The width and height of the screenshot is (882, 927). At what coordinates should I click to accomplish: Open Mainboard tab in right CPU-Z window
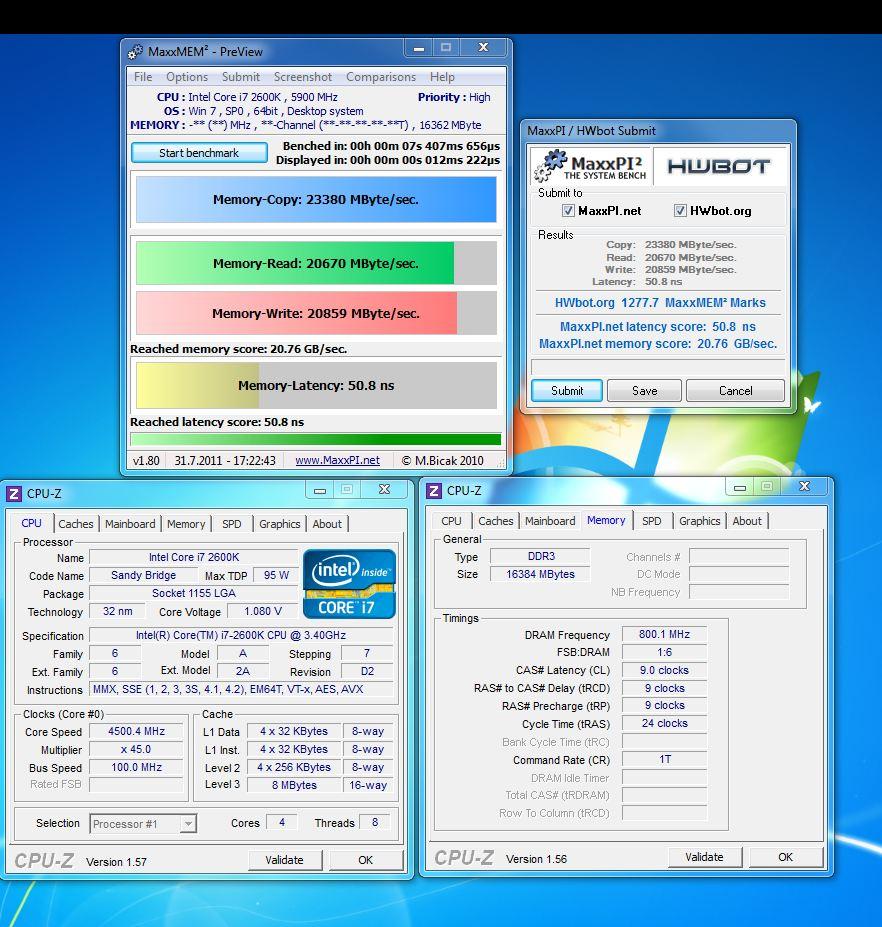tap(550, 521)
